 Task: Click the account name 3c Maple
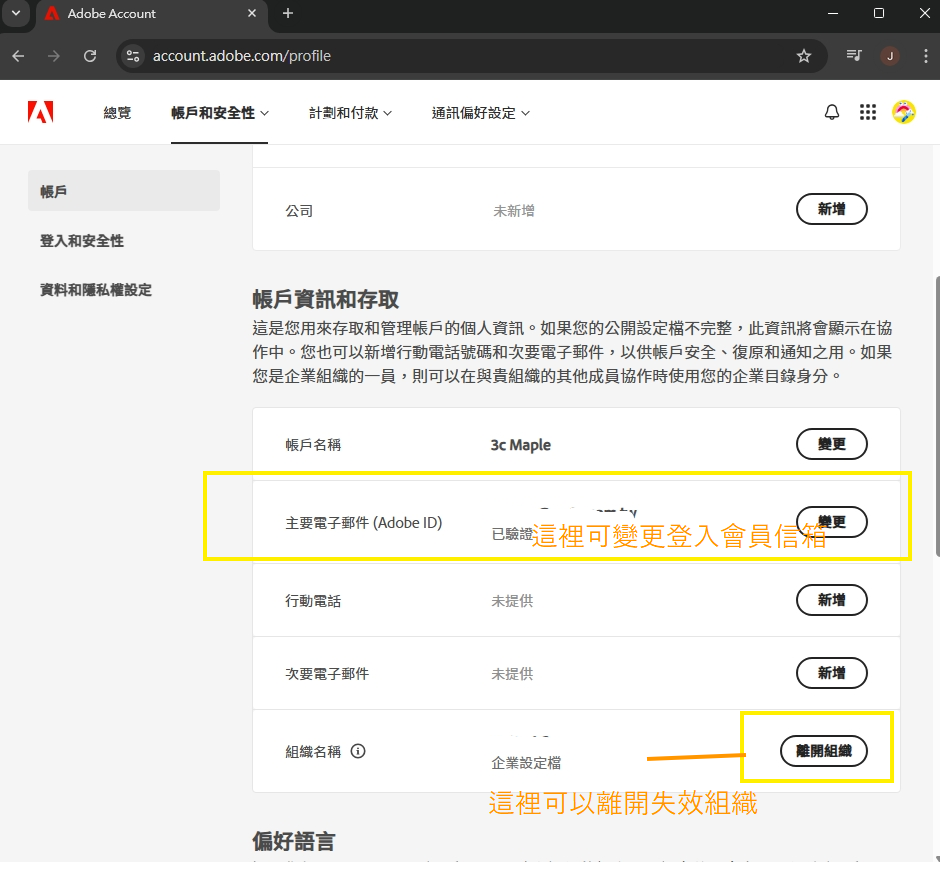coord(520,445)
